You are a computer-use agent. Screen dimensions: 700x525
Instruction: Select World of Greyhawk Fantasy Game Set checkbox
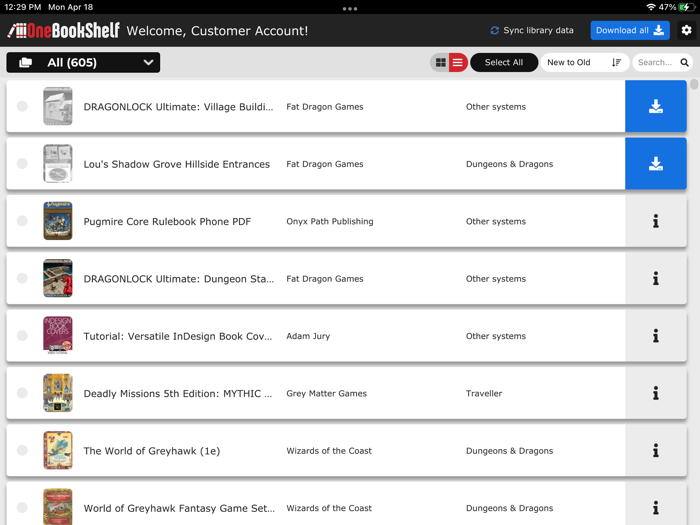point(22,508)
